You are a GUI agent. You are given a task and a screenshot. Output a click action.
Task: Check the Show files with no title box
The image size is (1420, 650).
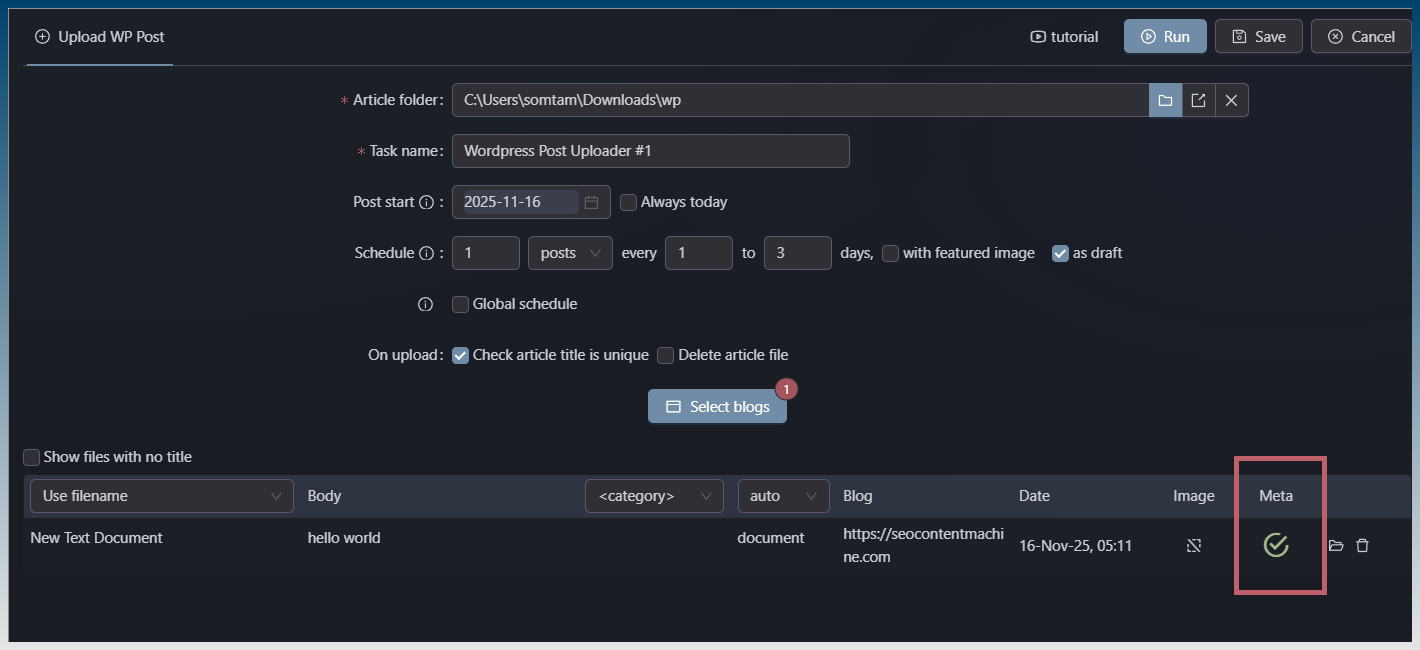(32, 457)
